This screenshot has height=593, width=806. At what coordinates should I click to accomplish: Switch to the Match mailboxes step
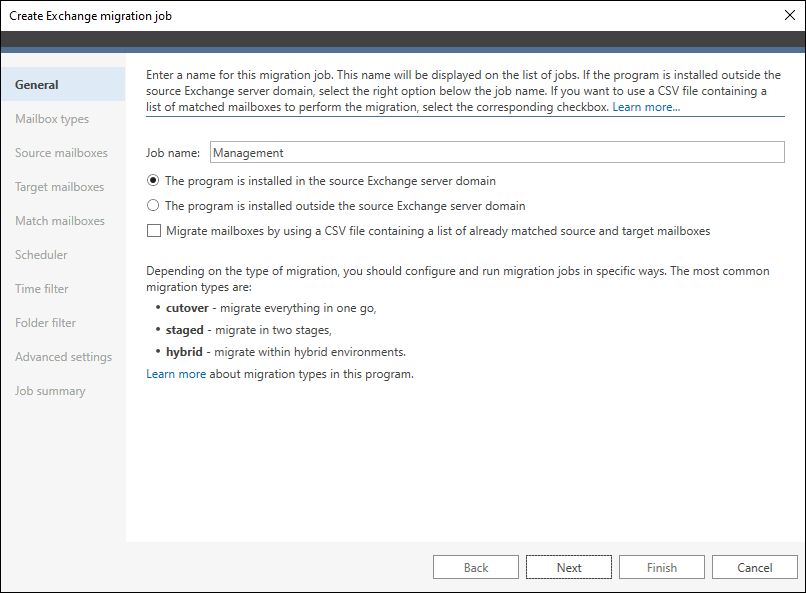pos(60,220)
